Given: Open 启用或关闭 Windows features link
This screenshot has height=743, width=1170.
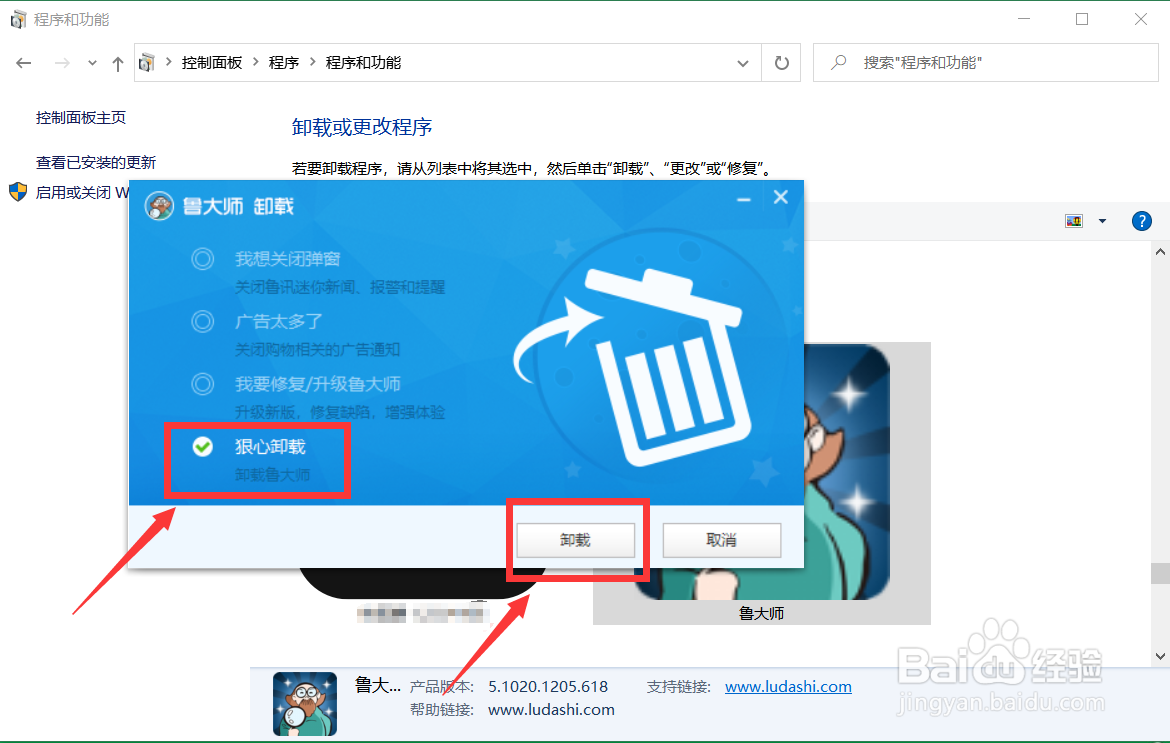Looking at the screenshot, I should pyautogui.click(x=82, y=192).
